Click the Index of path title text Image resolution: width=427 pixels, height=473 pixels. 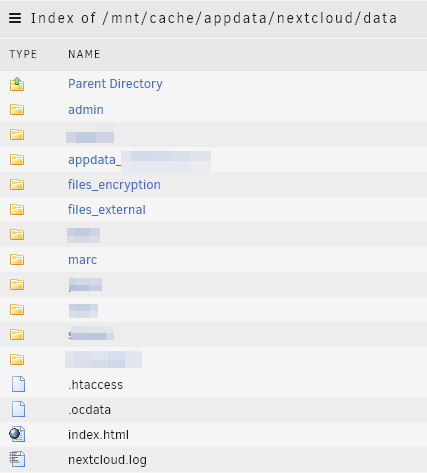[x=214, y=18]
